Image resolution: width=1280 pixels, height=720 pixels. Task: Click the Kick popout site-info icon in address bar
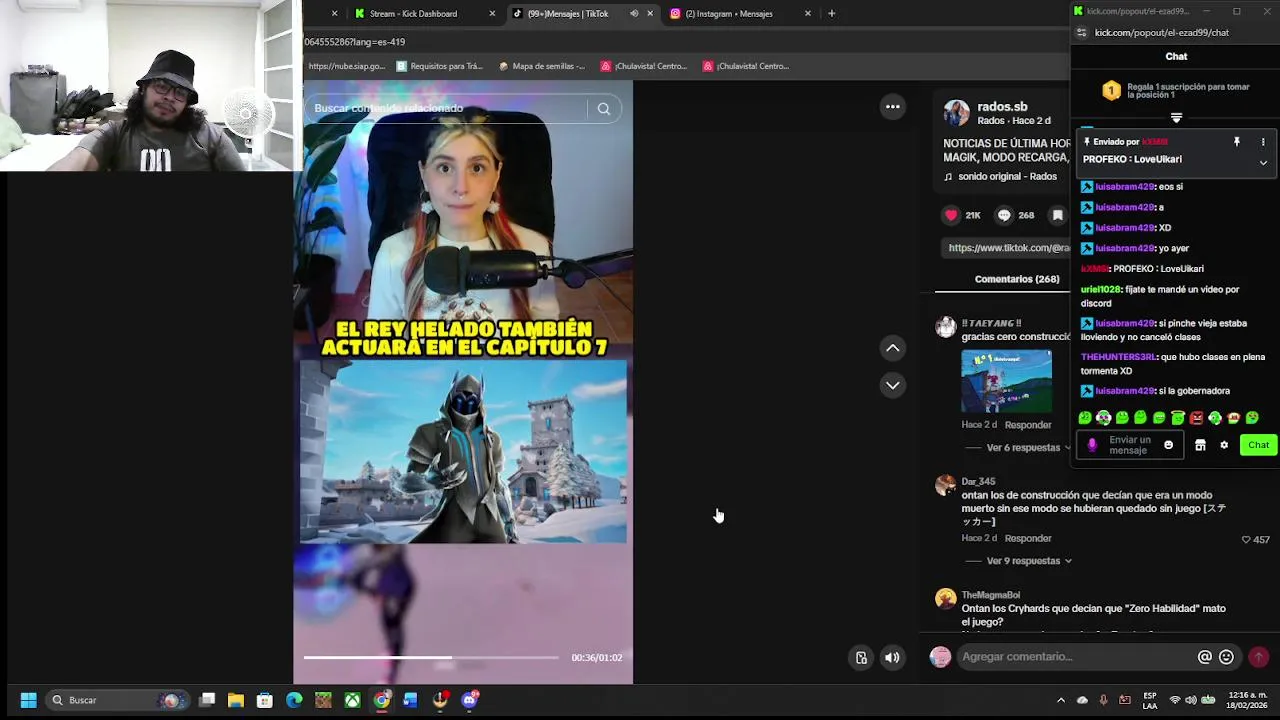click(x=1081, y=33)
